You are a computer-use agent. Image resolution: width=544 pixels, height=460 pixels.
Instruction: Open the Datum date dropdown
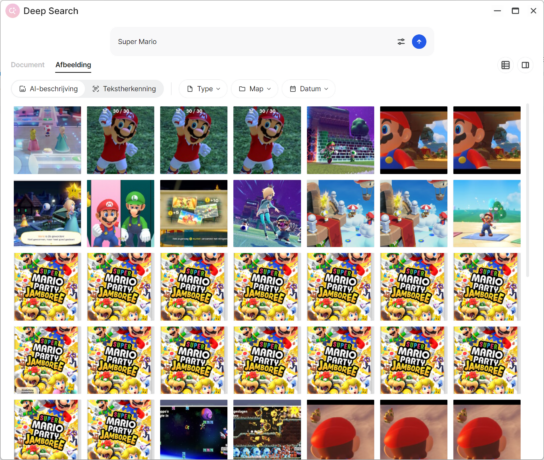tap(308, 89)
